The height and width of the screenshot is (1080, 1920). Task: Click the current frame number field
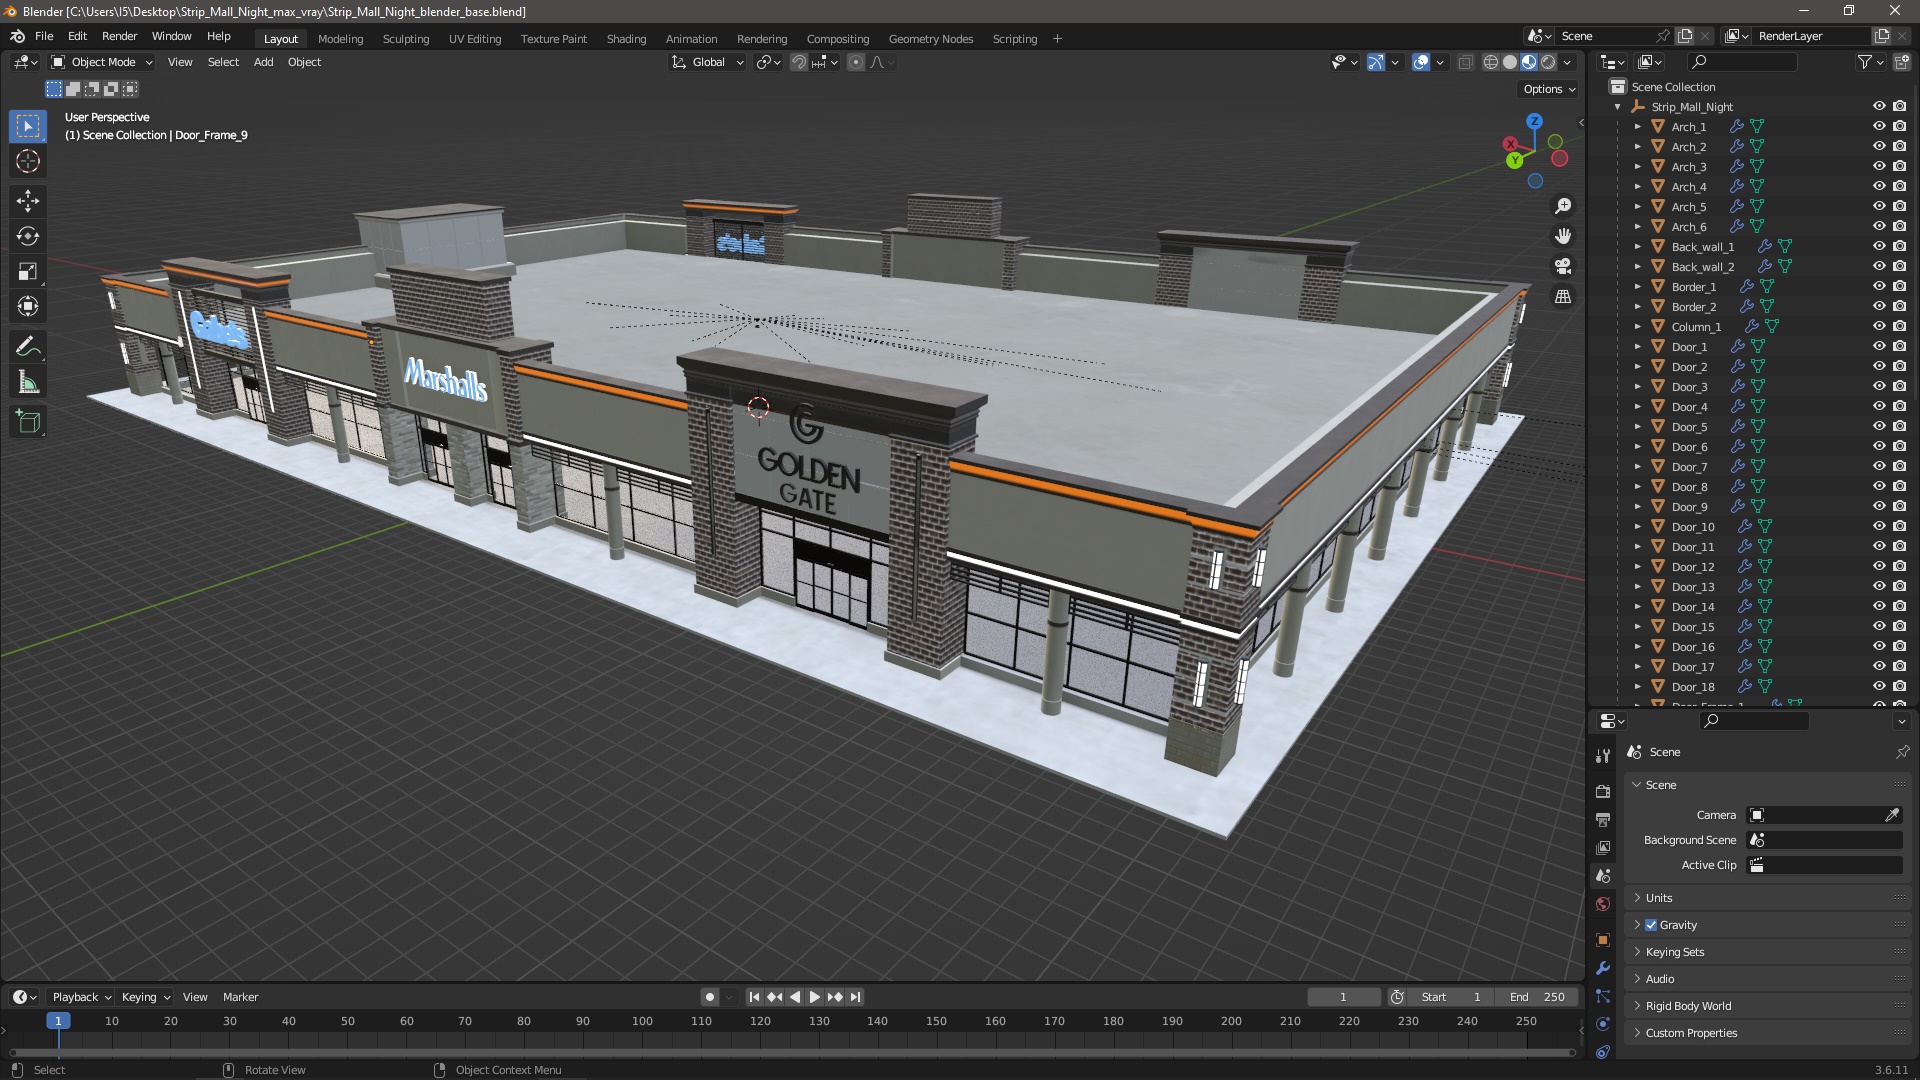pyautogui.click(x=1343, y=997)
